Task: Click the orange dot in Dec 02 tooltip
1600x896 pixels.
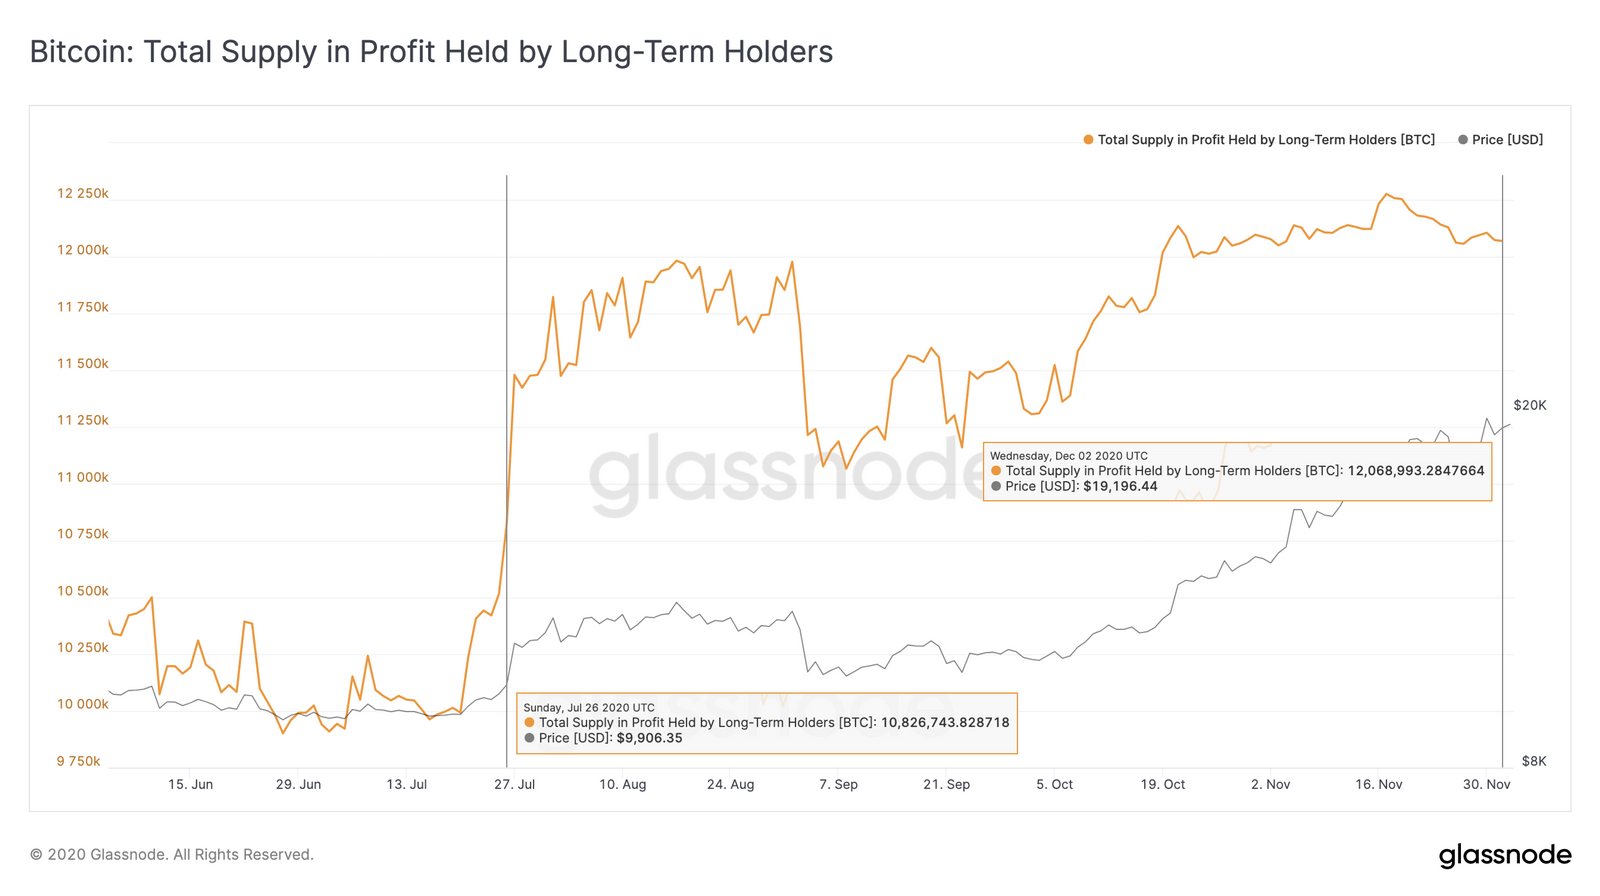Action: 996,471
